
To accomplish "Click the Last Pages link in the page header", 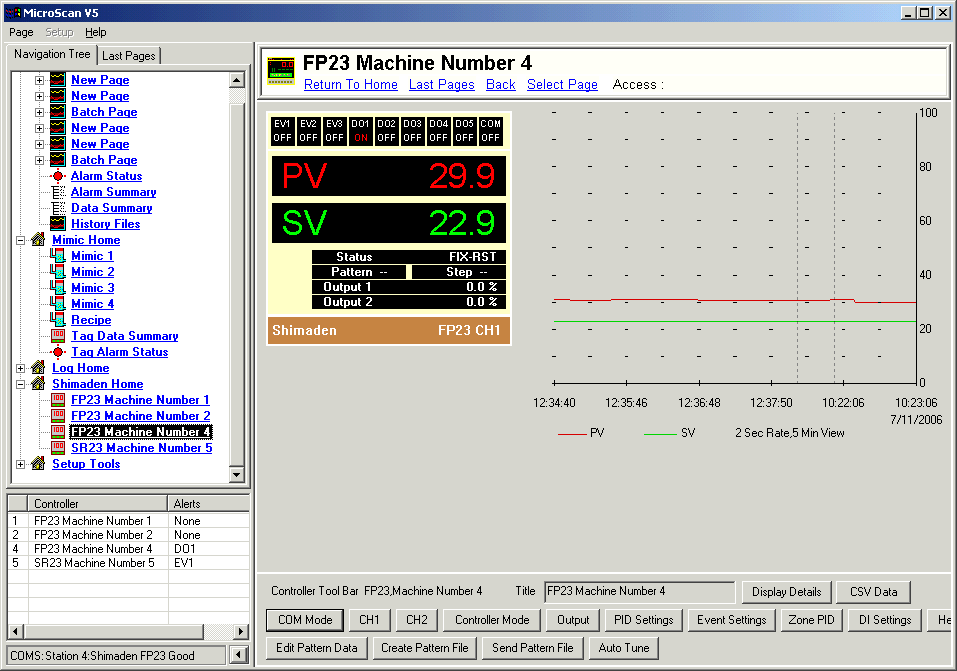I will click(442, 85).
